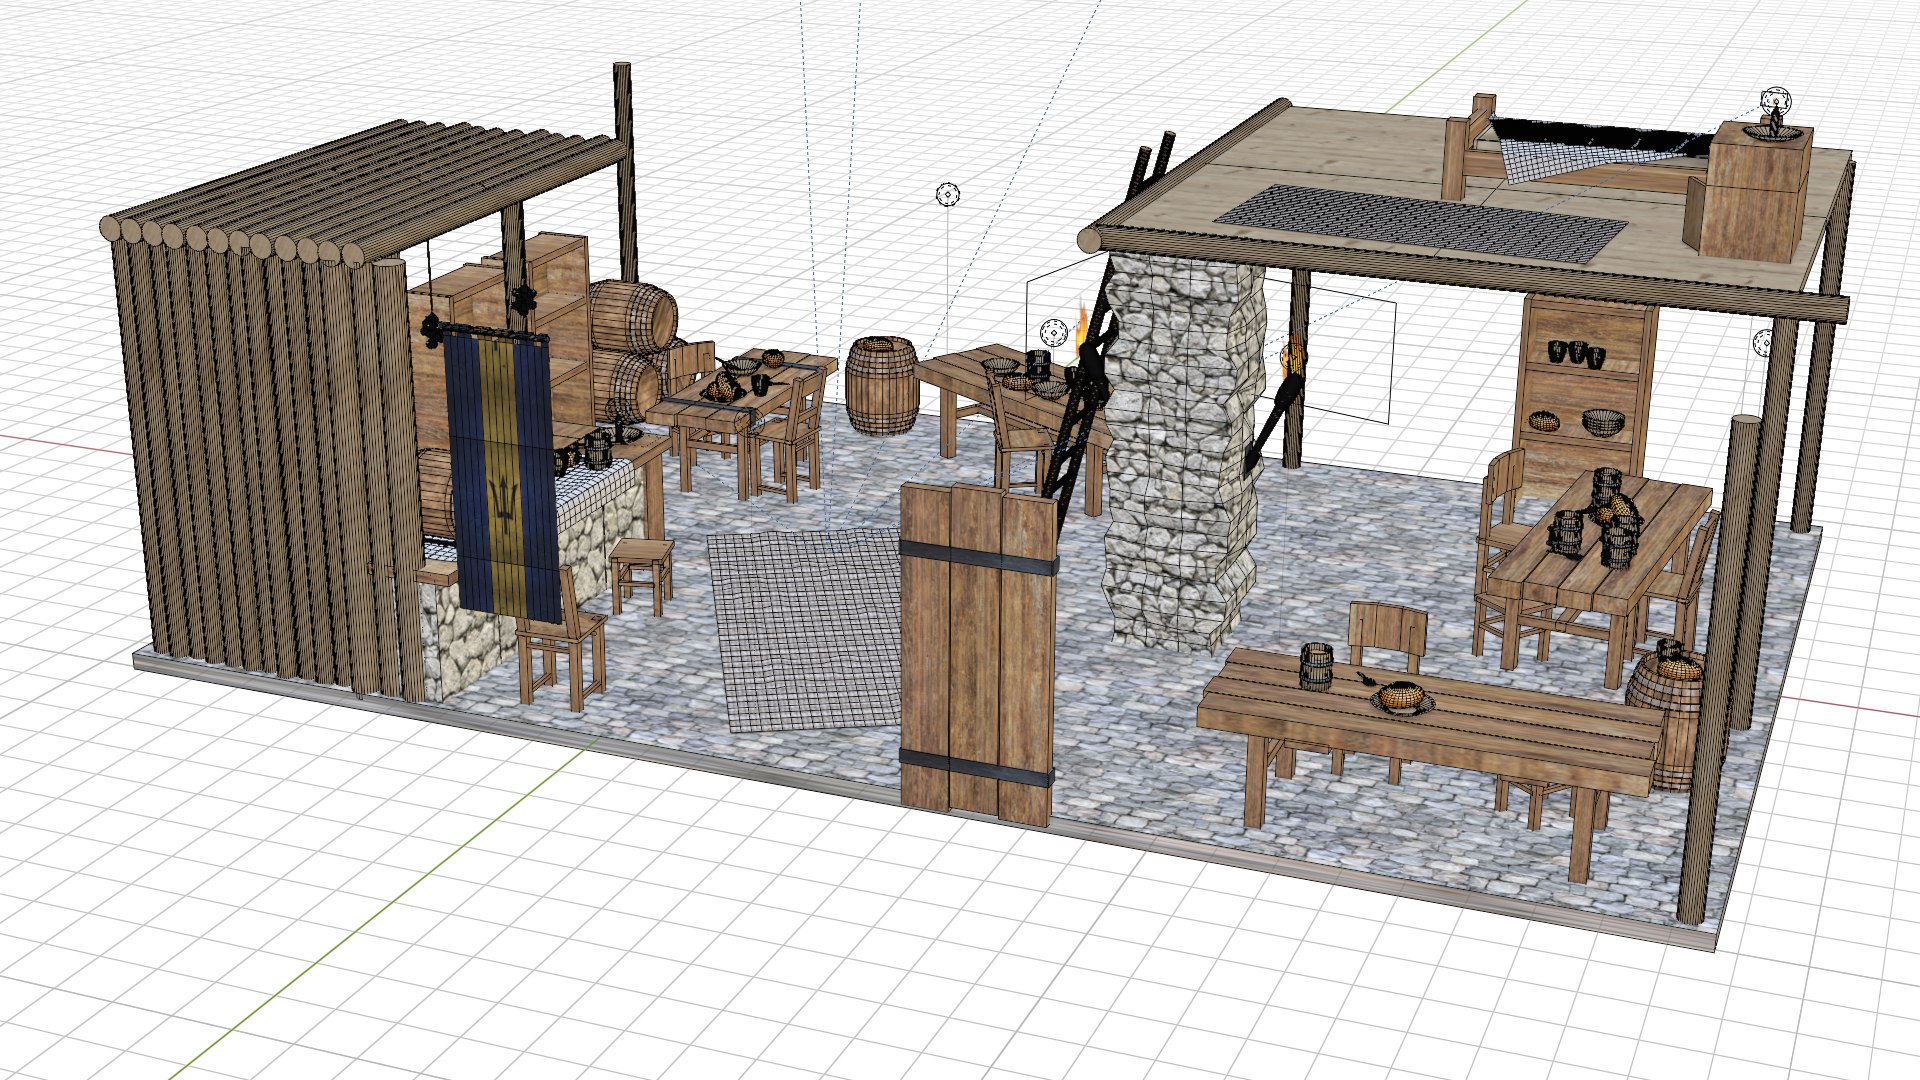Select the stacked barrels behind the counter
This screenshot has width=1920, height=1080.
tap(630, 350)
